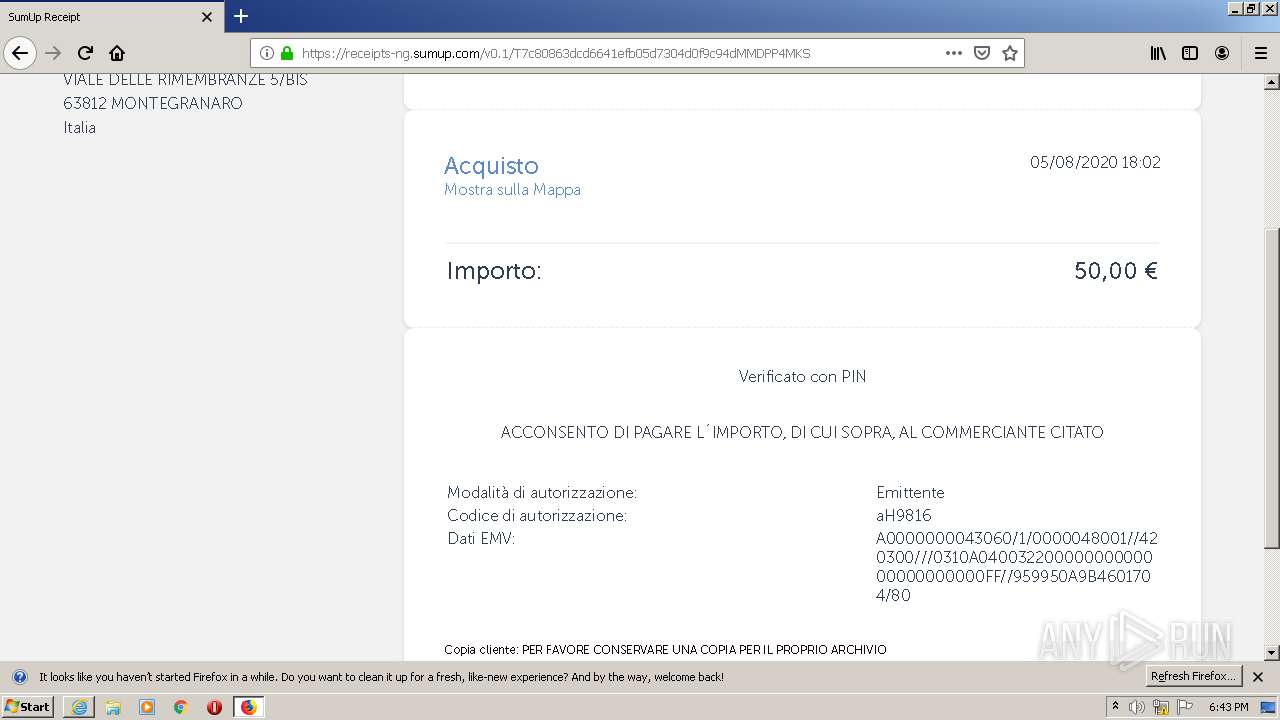Image resolution: width=1280 pixels, height=720 pixels.
Task: Click the Dati EMV label
Action: point(480,539)
